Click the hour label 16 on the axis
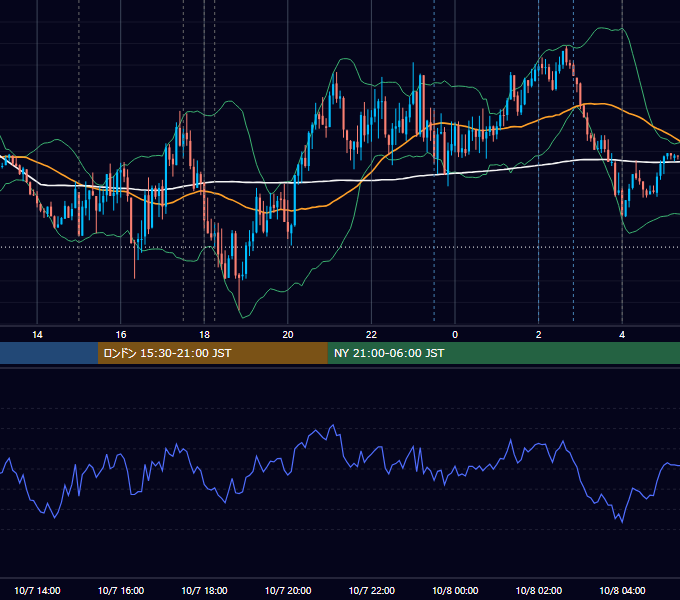Screen dimensions: 680x600 (x=121, y=335)
